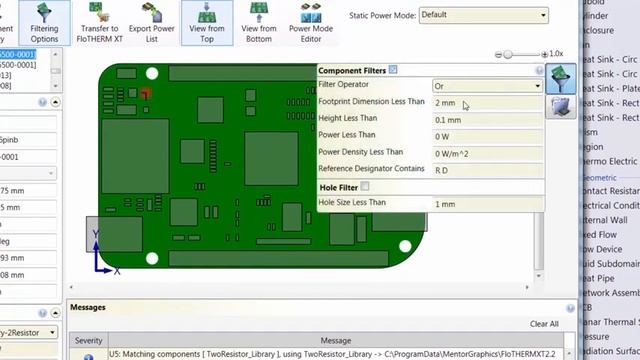Select Contact Resistance in right list
The height and width of the screenshot is (360, 640).
pyautogui.click(x=611, y=191)
